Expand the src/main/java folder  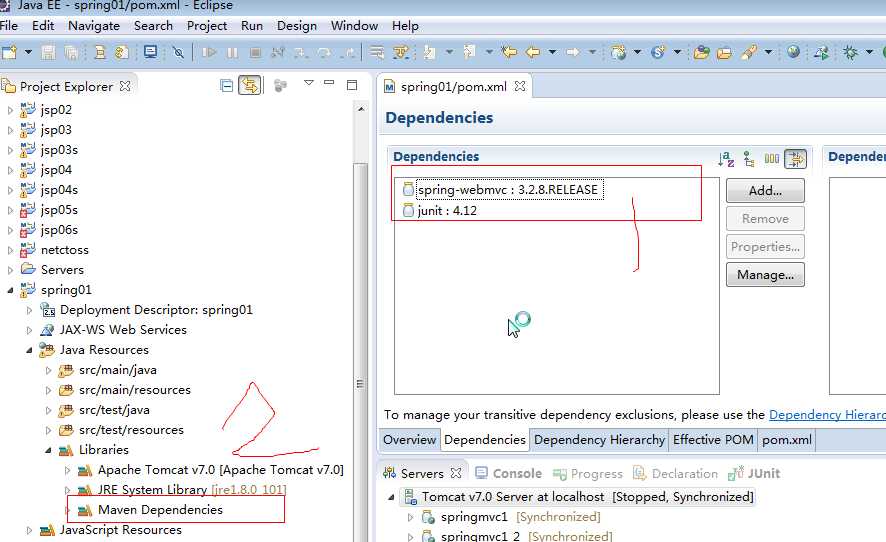(x=49, y=371)
